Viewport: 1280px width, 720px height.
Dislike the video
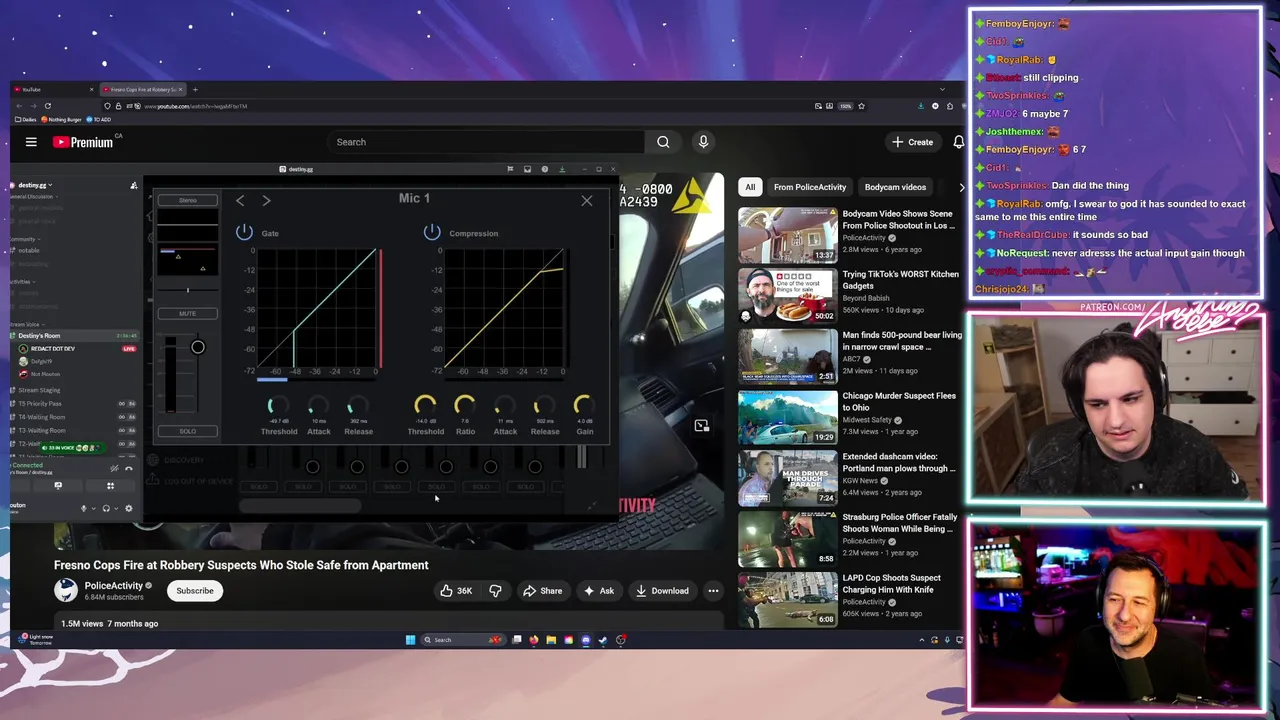click(495, 591)
